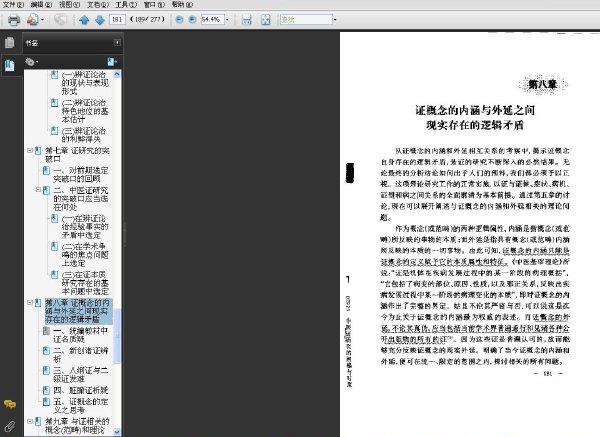The width and height of the screenshot is (600, 437).
Task: Click chapter title 证概念的内涵与外延之间 in document
Action: (x=475, y=111)
